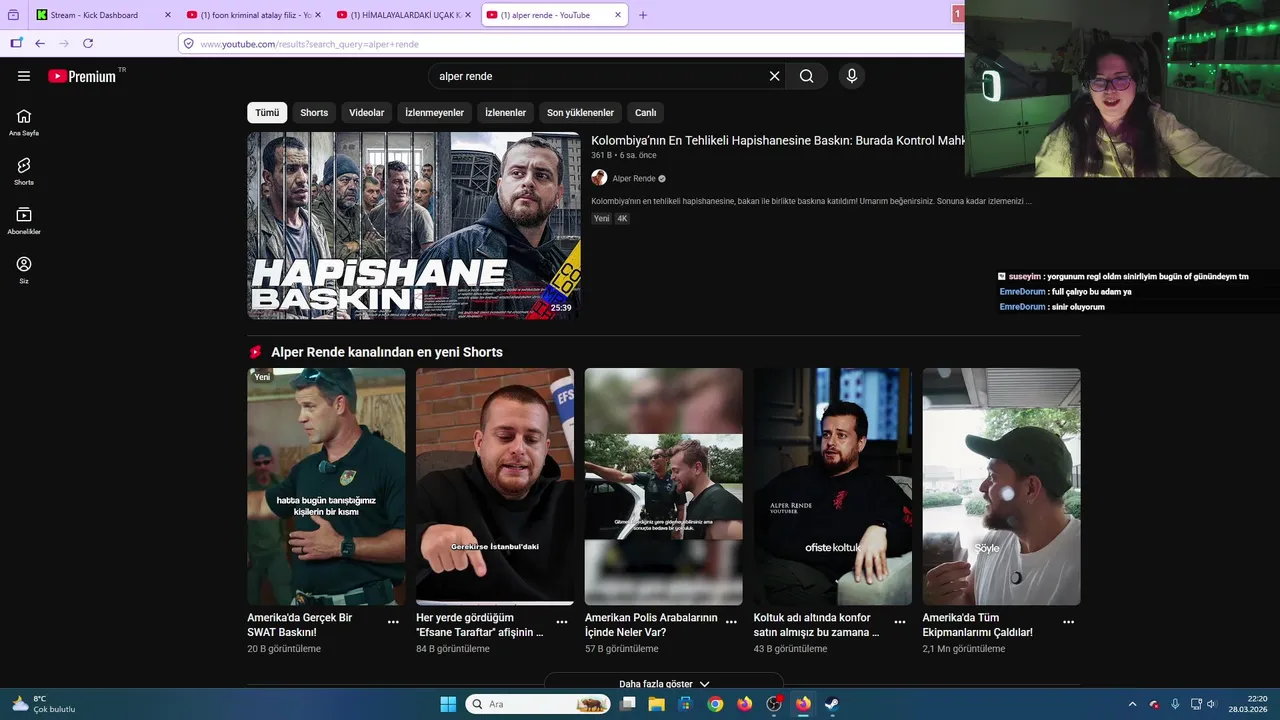Open the tab overview icon left of tabs
1280x720 pixels.
click(x=13, y=15)
